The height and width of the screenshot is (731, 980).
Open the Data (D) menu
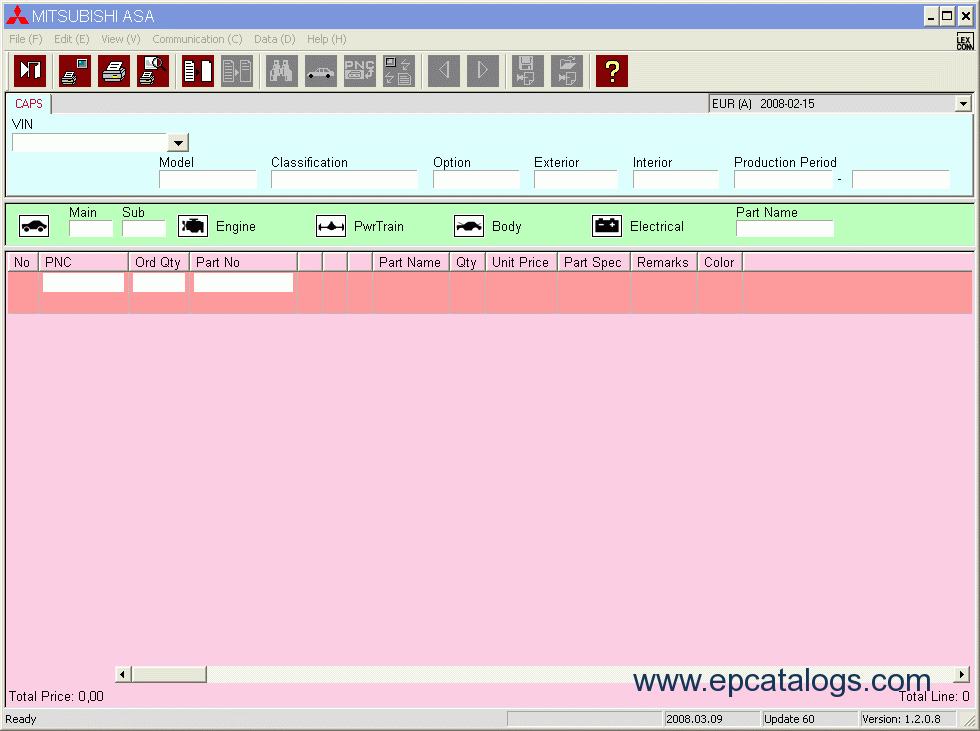pos(274,39)
